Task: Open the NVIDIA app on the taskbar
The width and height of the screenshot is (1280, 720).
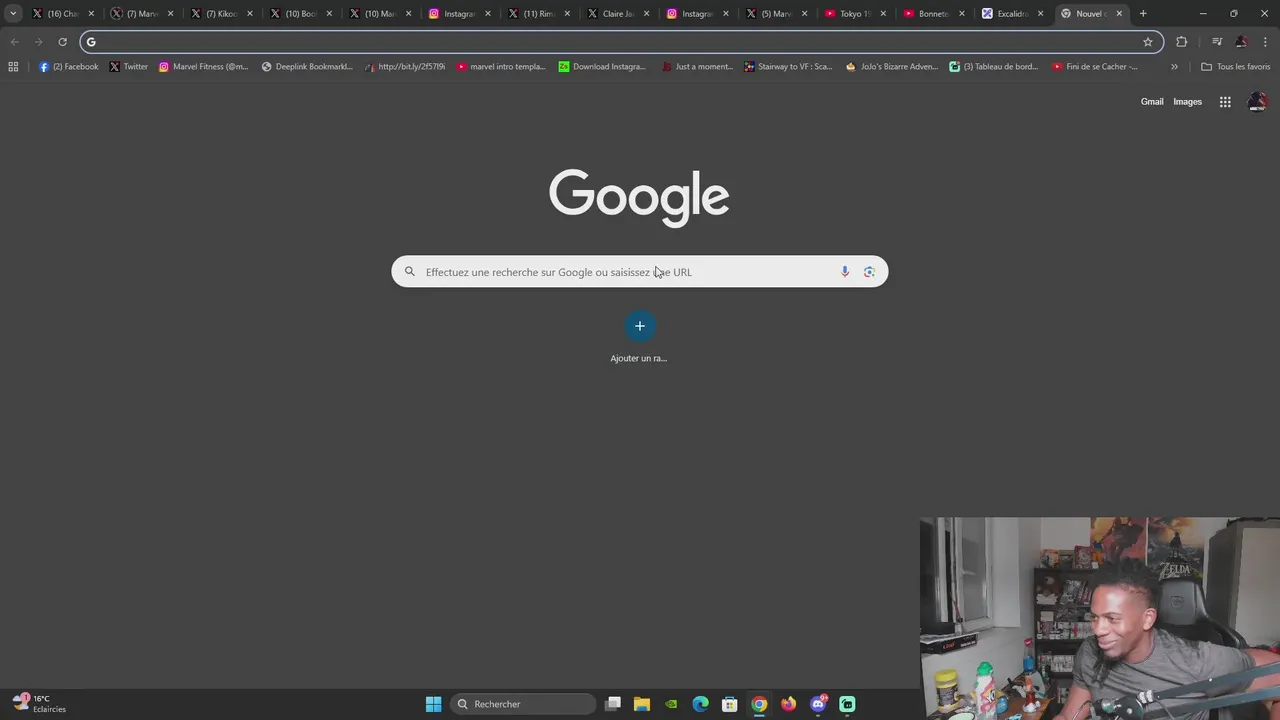Action: click(x=671, y=704)
